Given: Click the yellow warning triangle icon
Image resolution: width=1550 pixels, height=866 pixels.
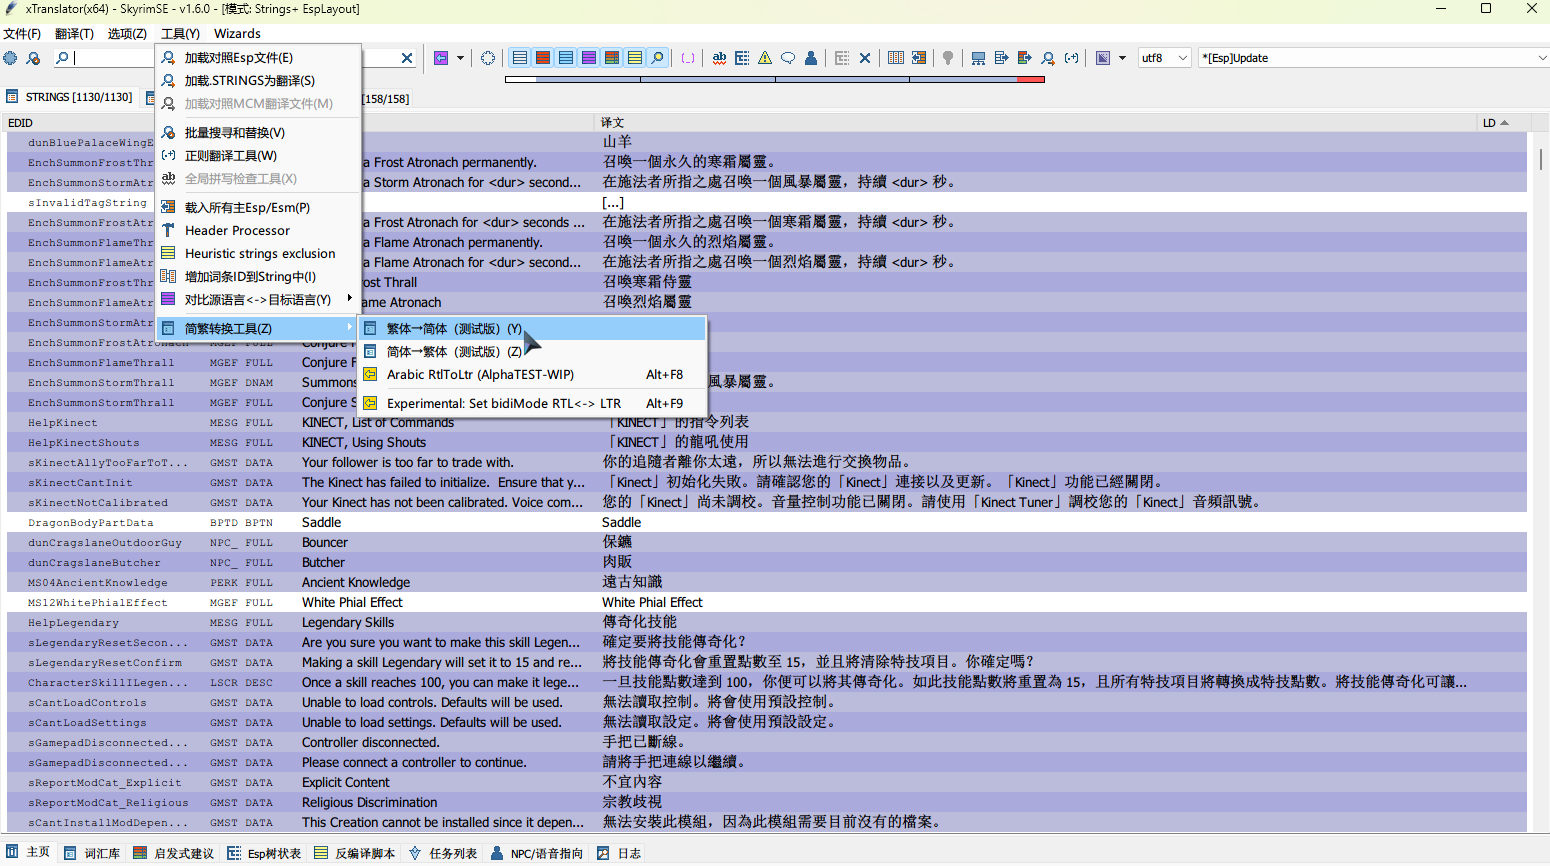Looking at the screenshot, I should pos(765,58).
